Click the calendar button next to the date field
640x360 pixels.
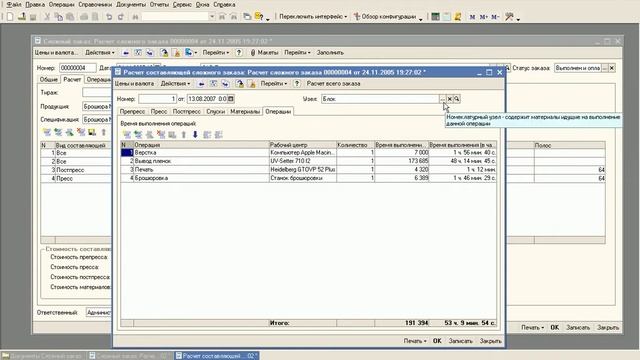[x=231, y=99]
